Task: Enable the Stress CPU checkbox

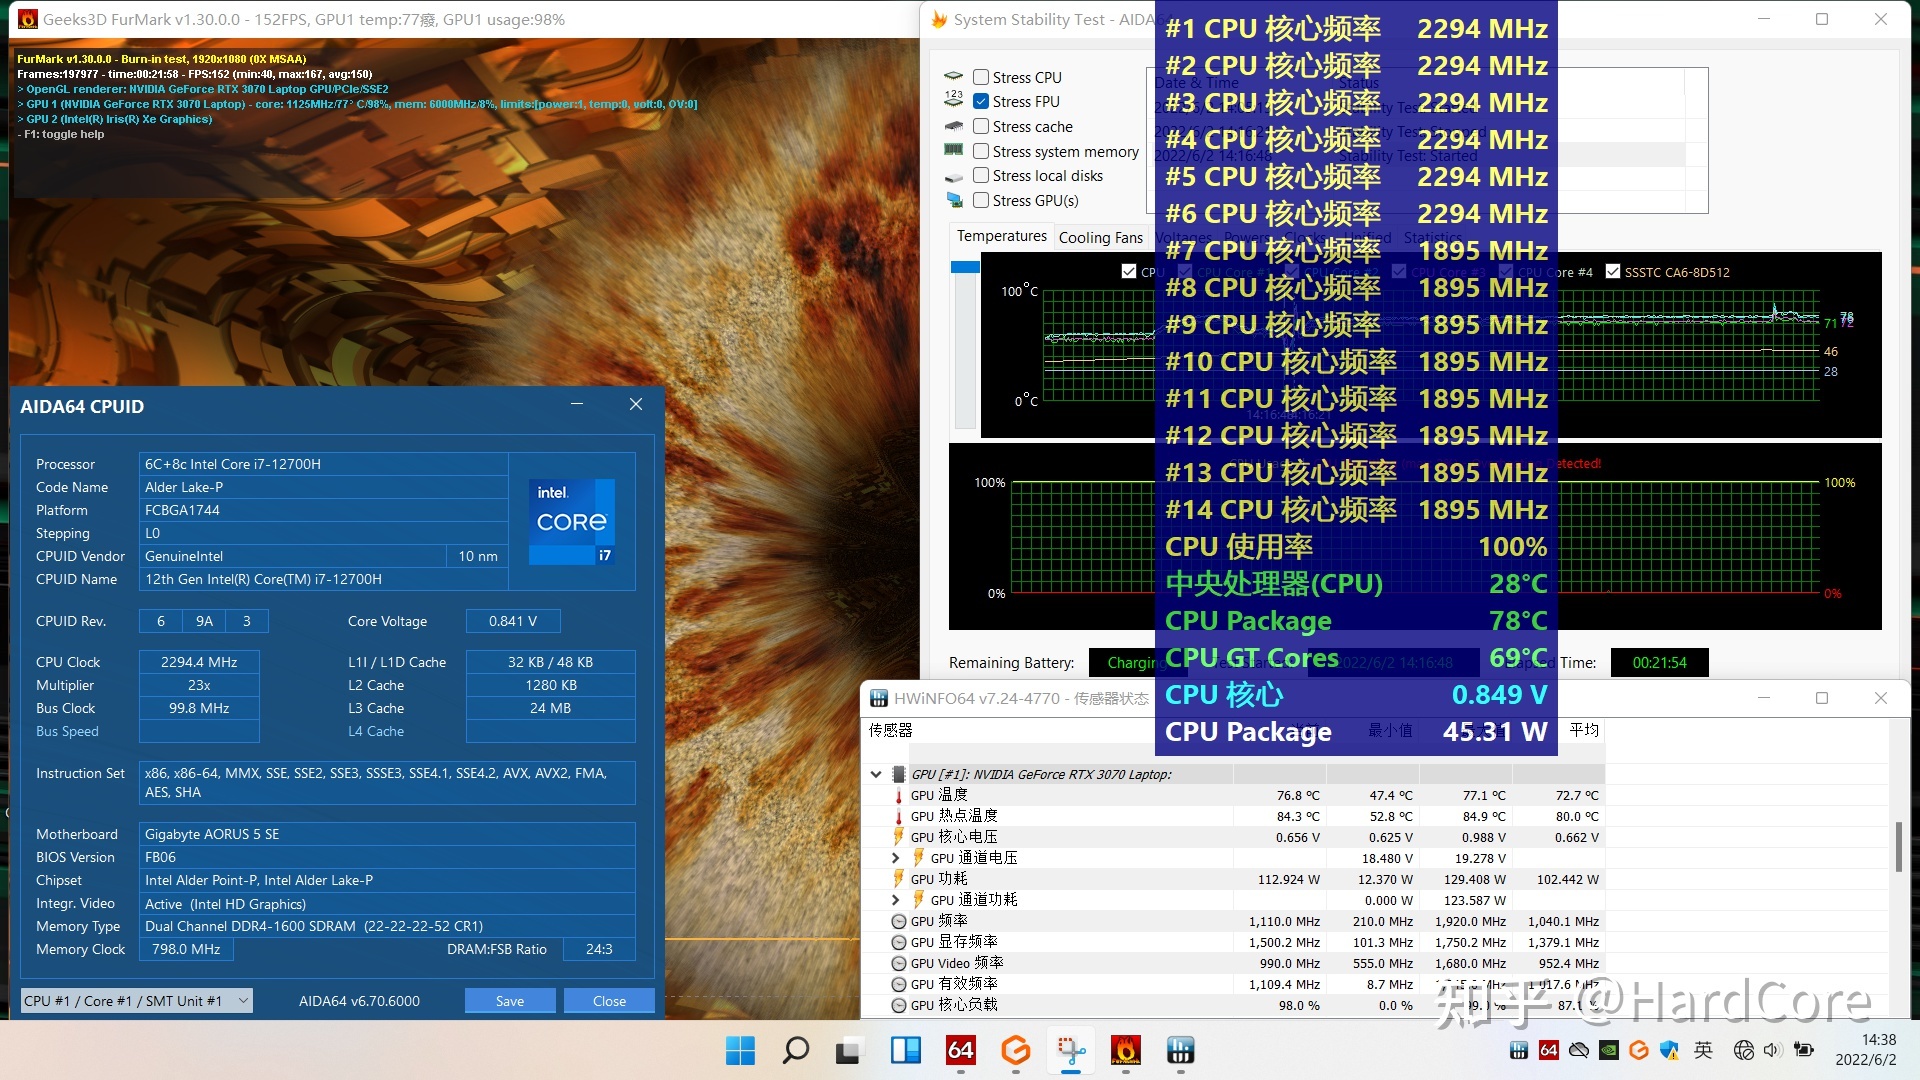Action: pos(982,76)
